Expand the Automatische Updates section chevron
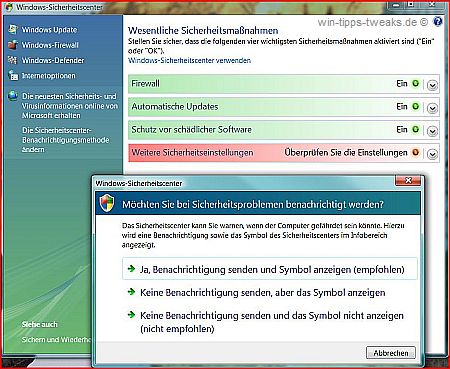The image size is (450, 369). (x=432, y=108)
